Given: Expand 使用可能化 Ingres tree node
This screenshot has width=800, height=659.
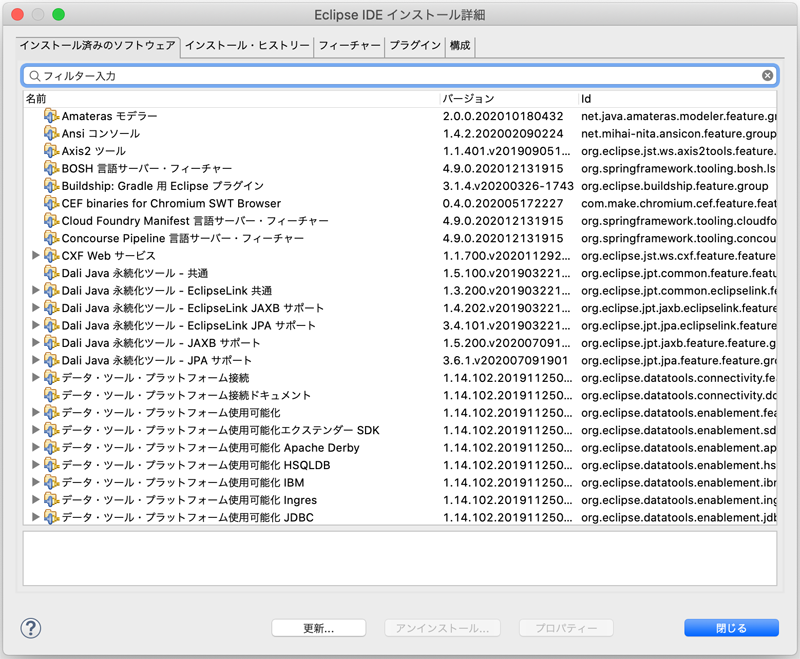Looking at the screenshot, I should pos(36,499).
